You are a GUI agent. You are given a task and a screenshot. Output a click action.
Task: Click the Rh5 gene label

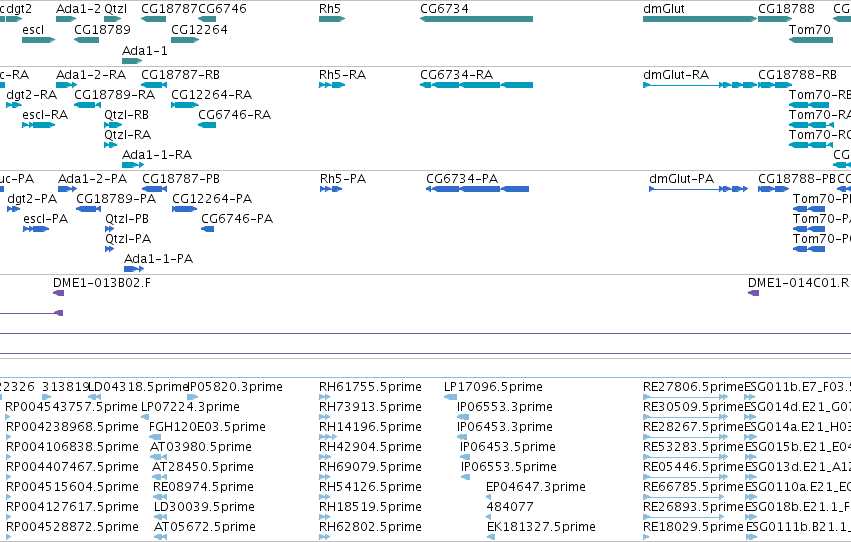click(330, 9)
